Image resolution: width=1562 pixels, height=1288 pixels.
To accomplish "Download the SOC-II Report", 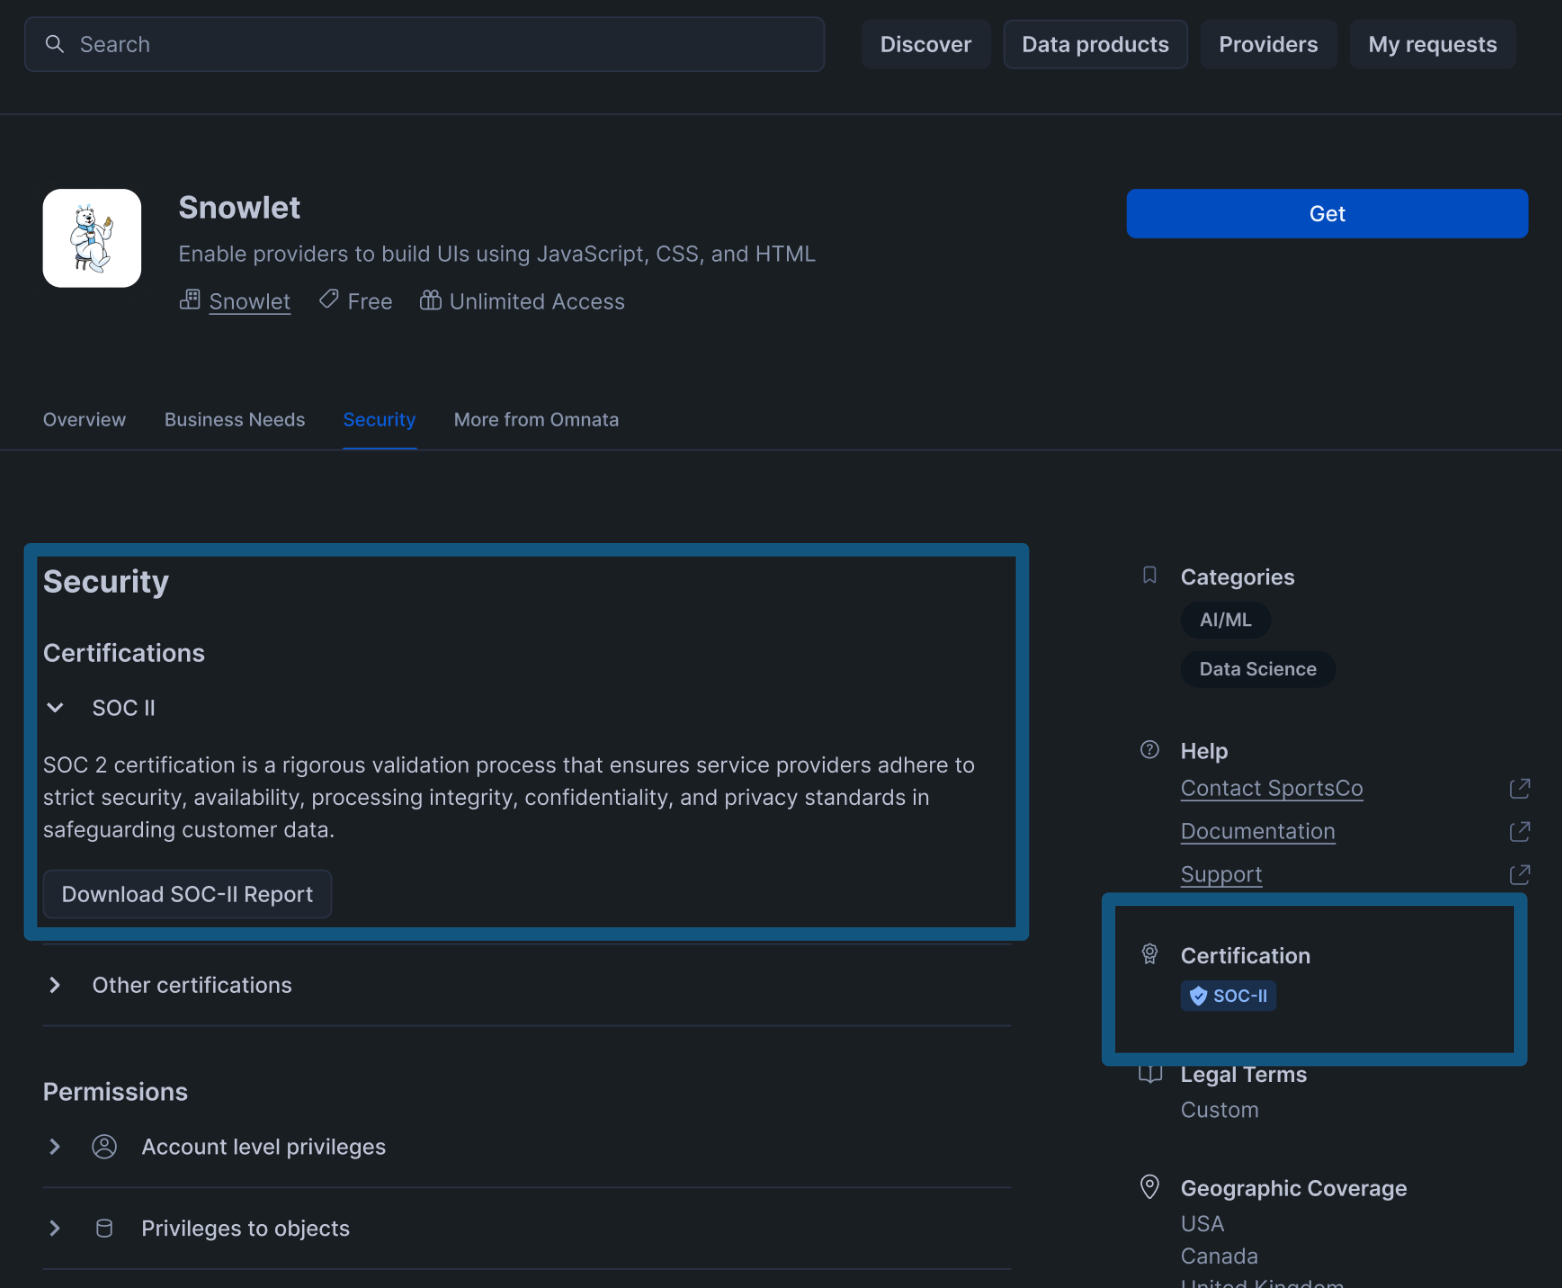I will pyautogui.click(x=187, y=893).
